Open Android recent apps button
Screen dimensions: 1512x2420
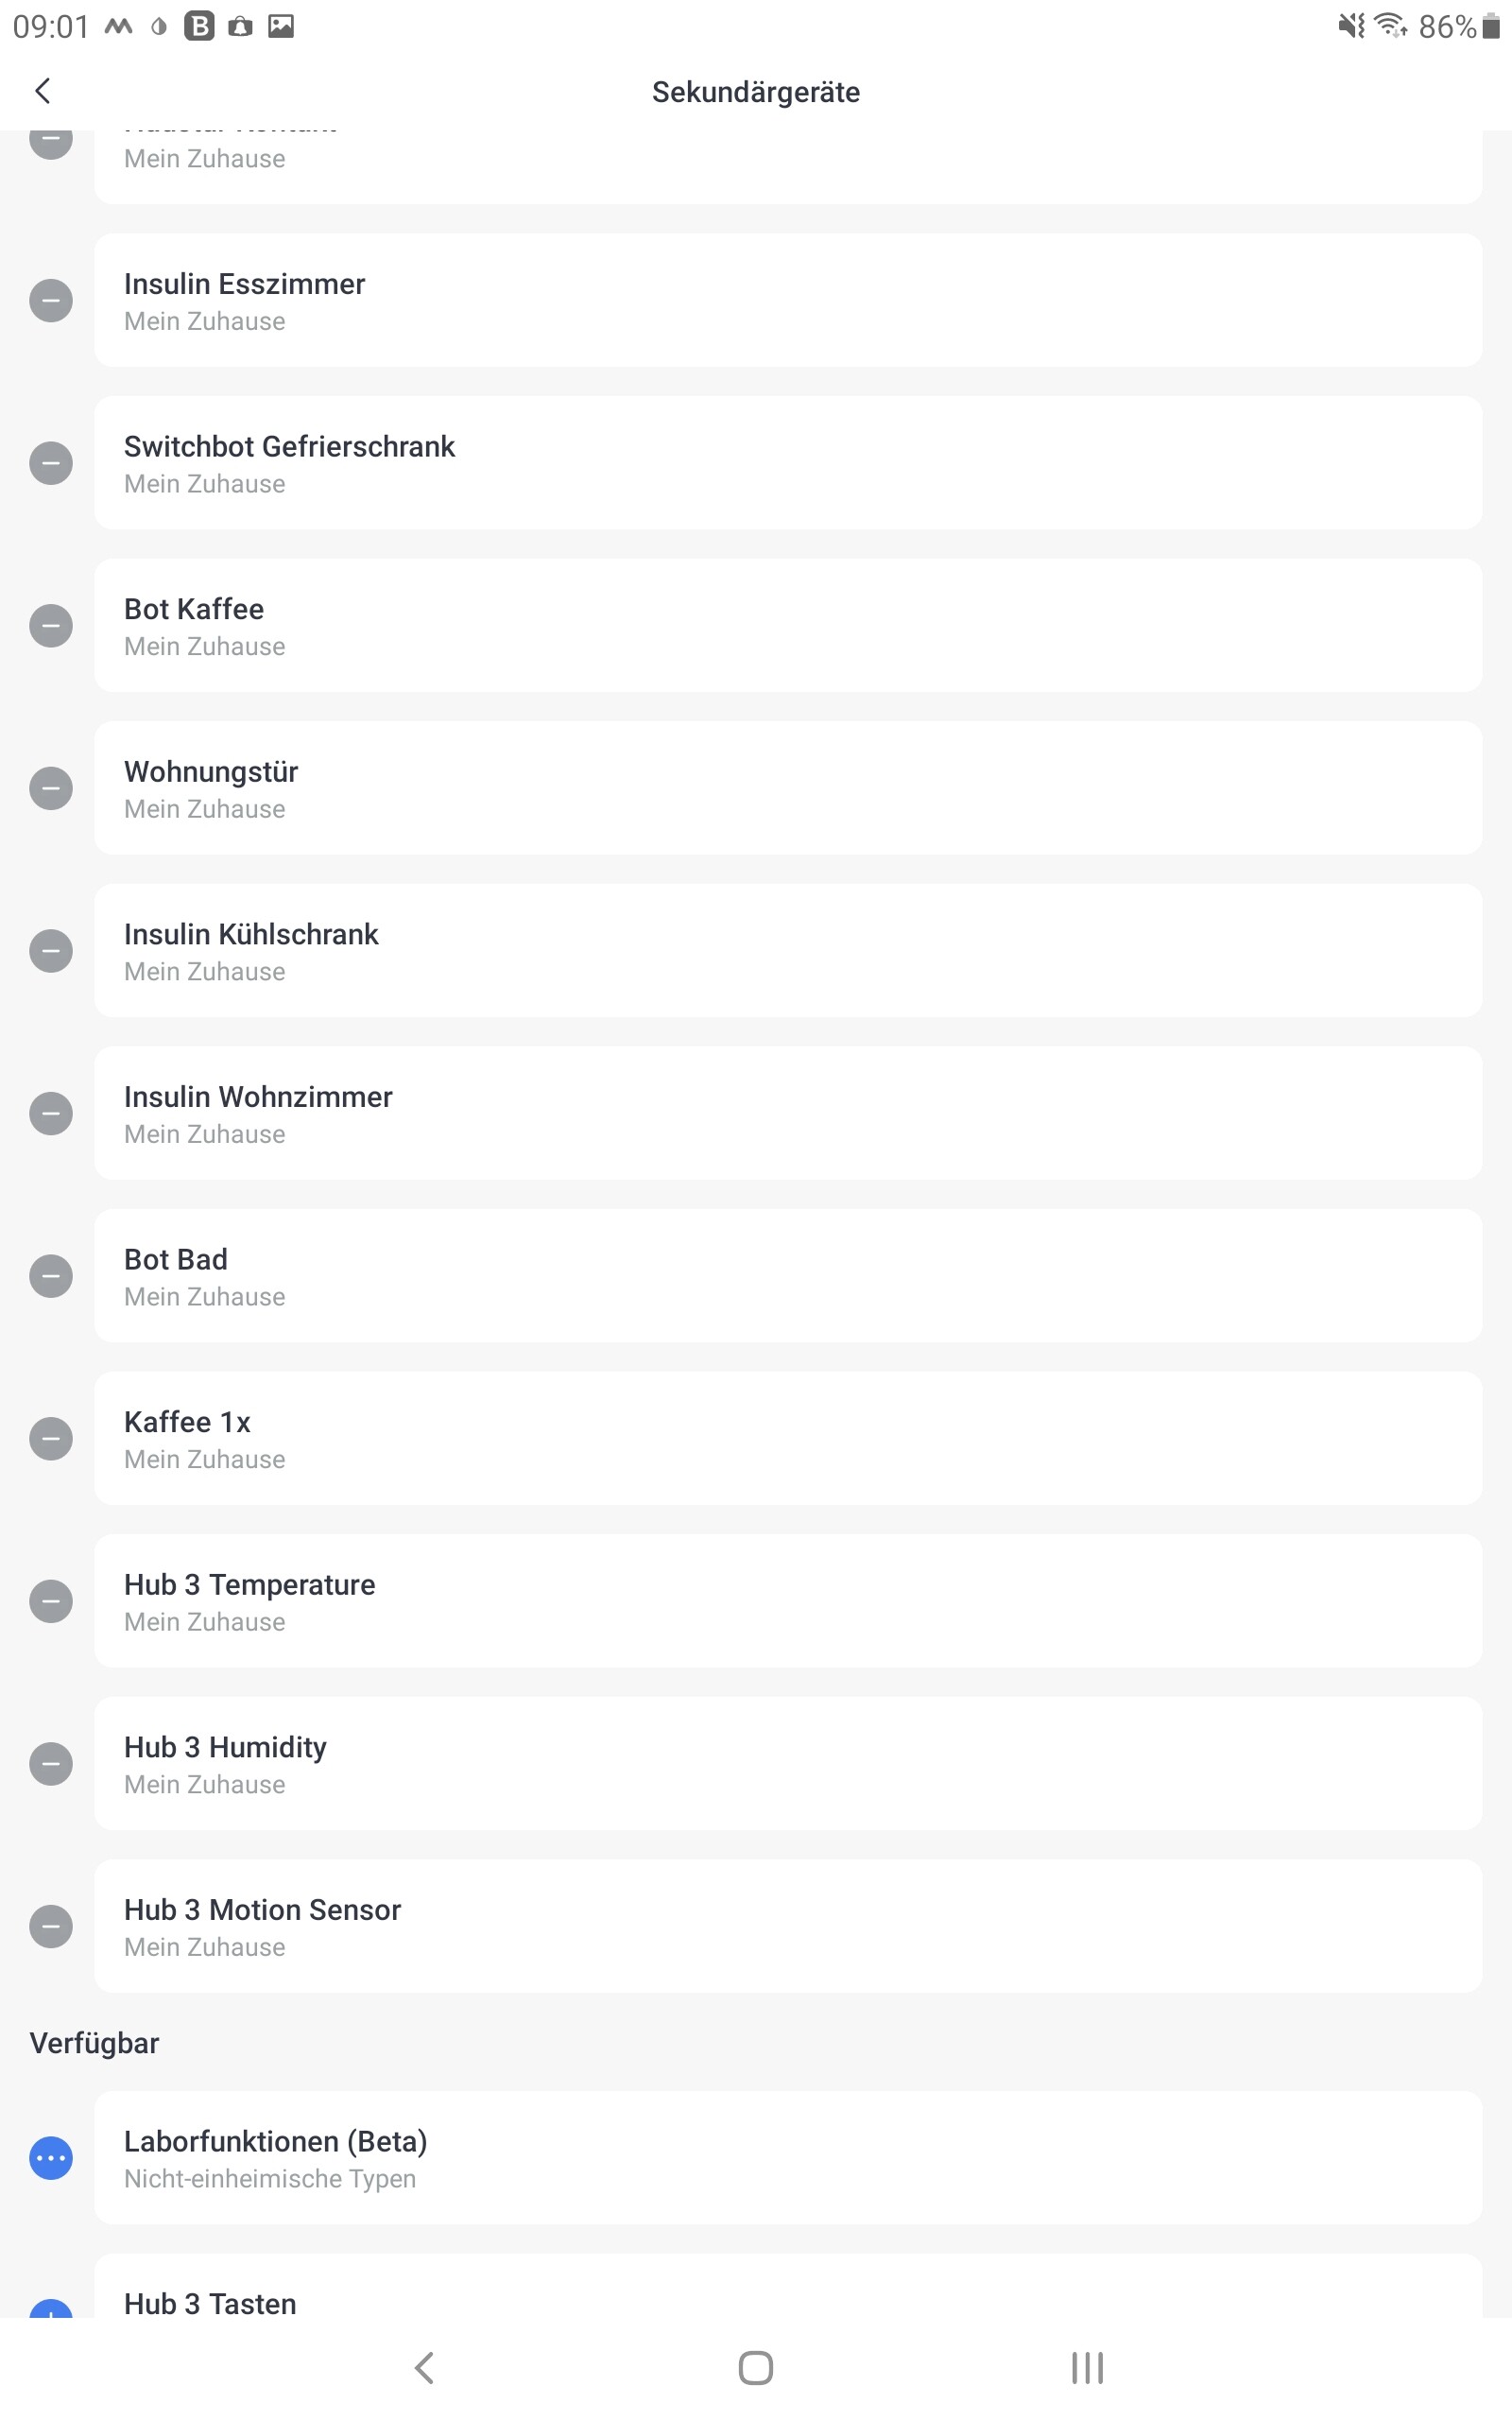(x=1087, y=2367)
